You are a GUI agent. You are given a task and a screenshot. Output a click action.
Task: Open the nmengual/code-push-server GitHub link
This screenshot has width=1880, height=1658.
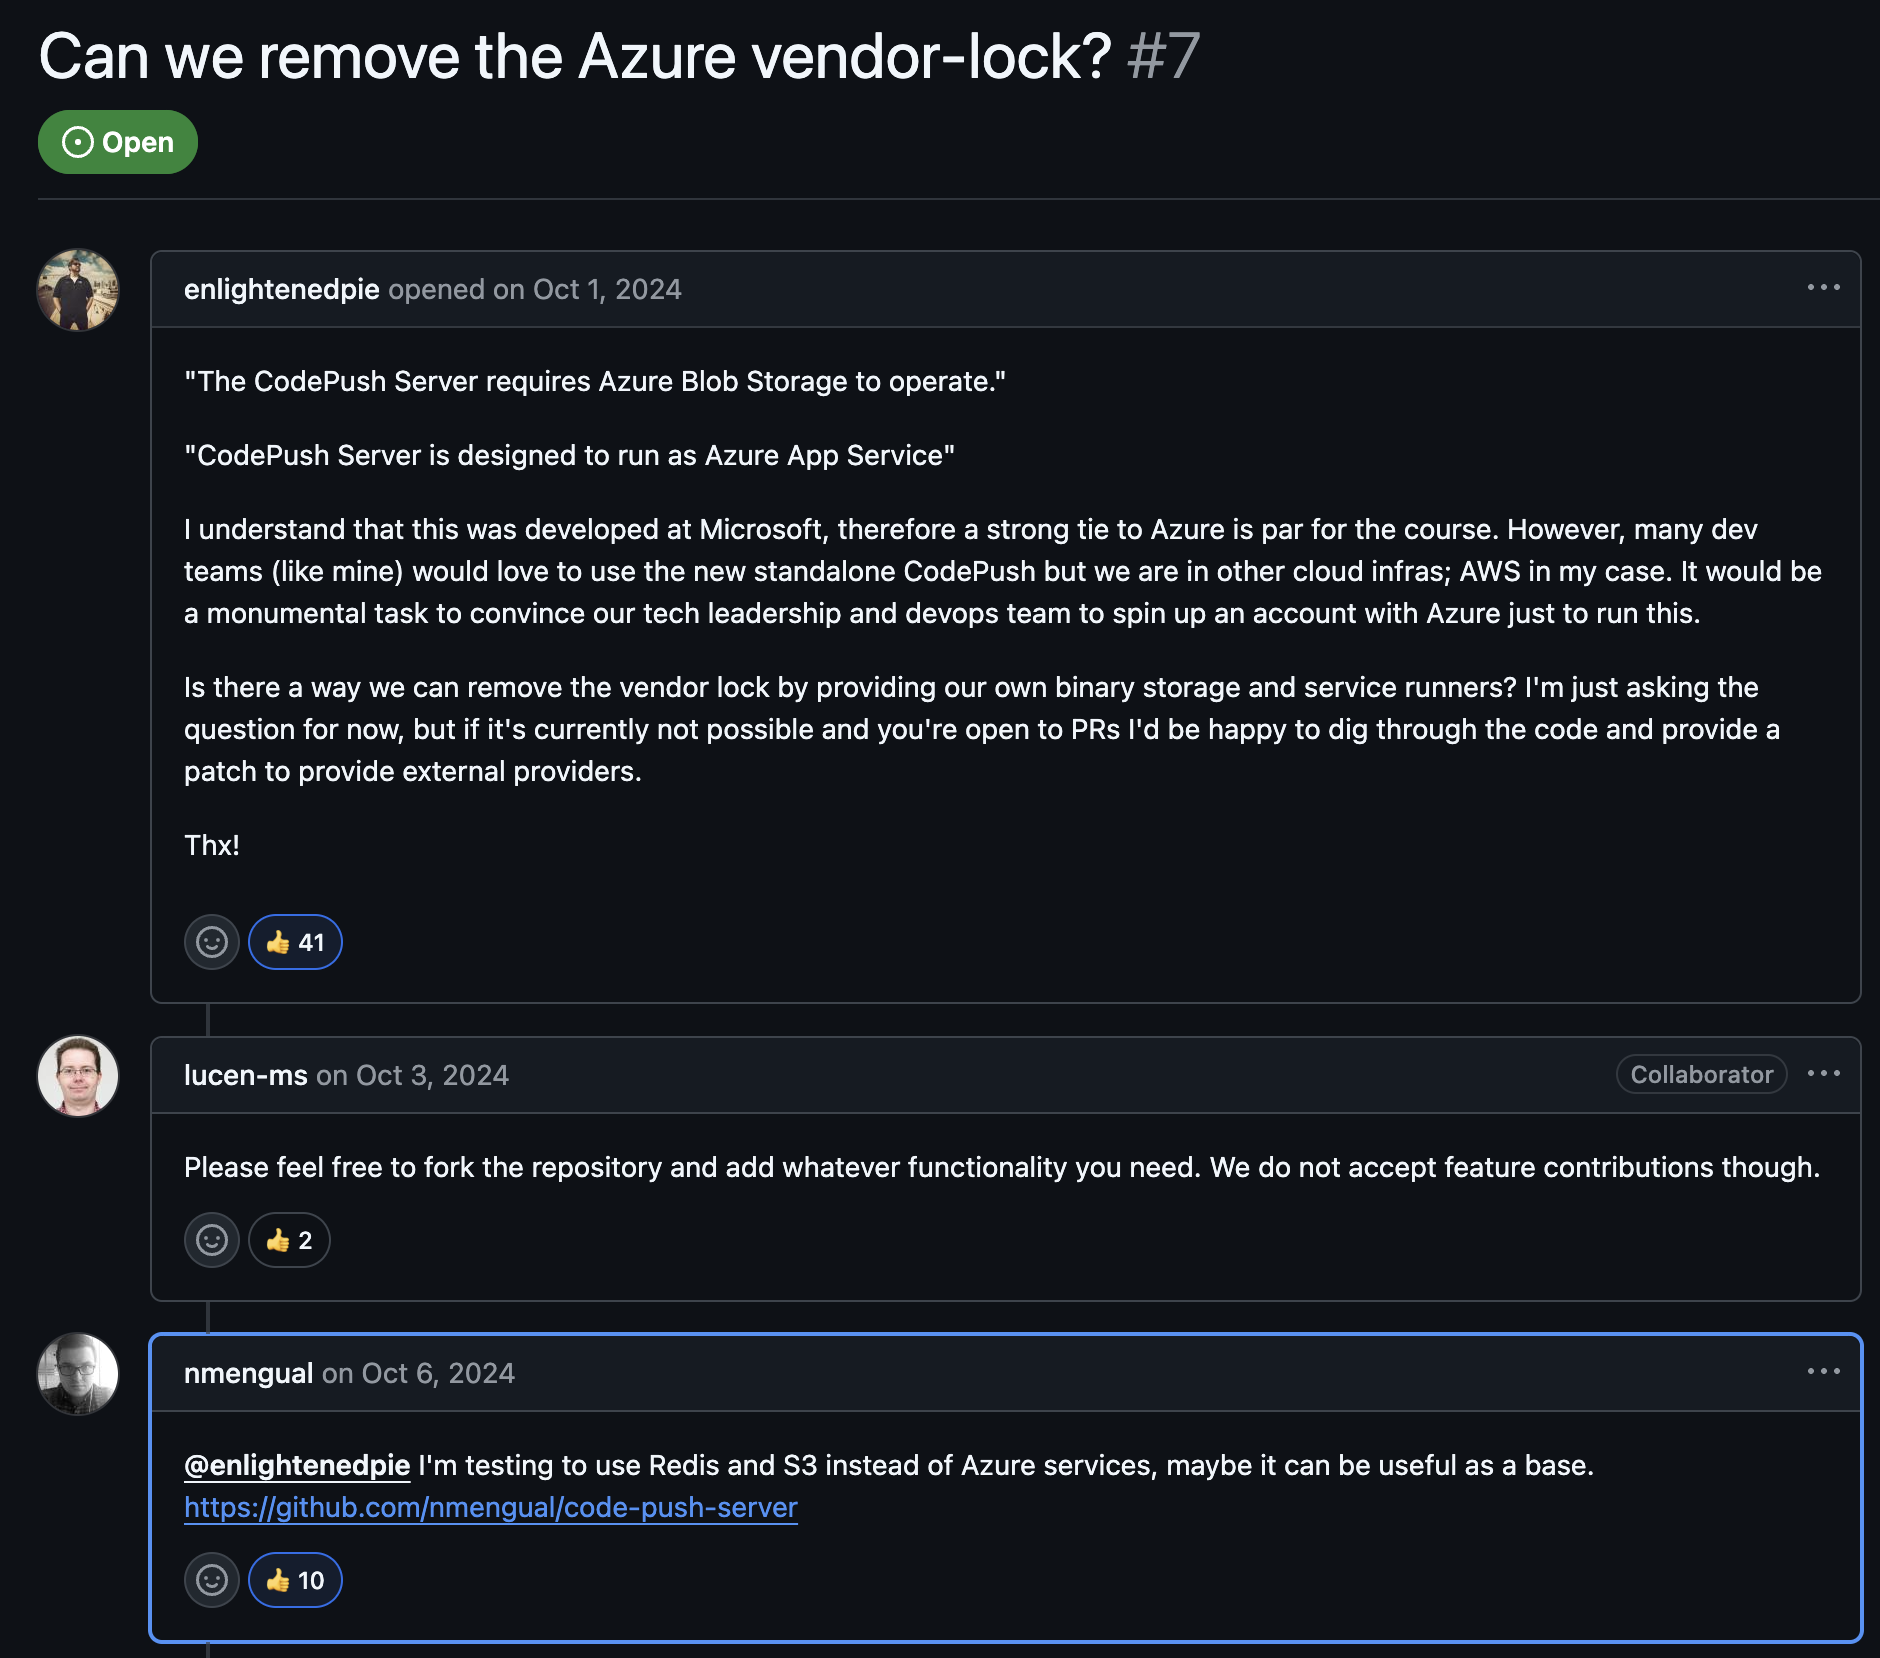click(x=490, y=1507)
